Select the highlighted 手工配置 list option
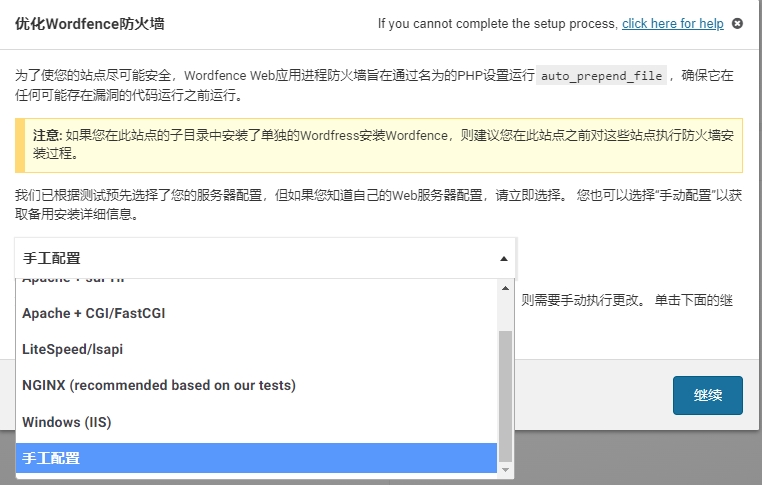Screen dimensions: 762x485 pos(256,458)
